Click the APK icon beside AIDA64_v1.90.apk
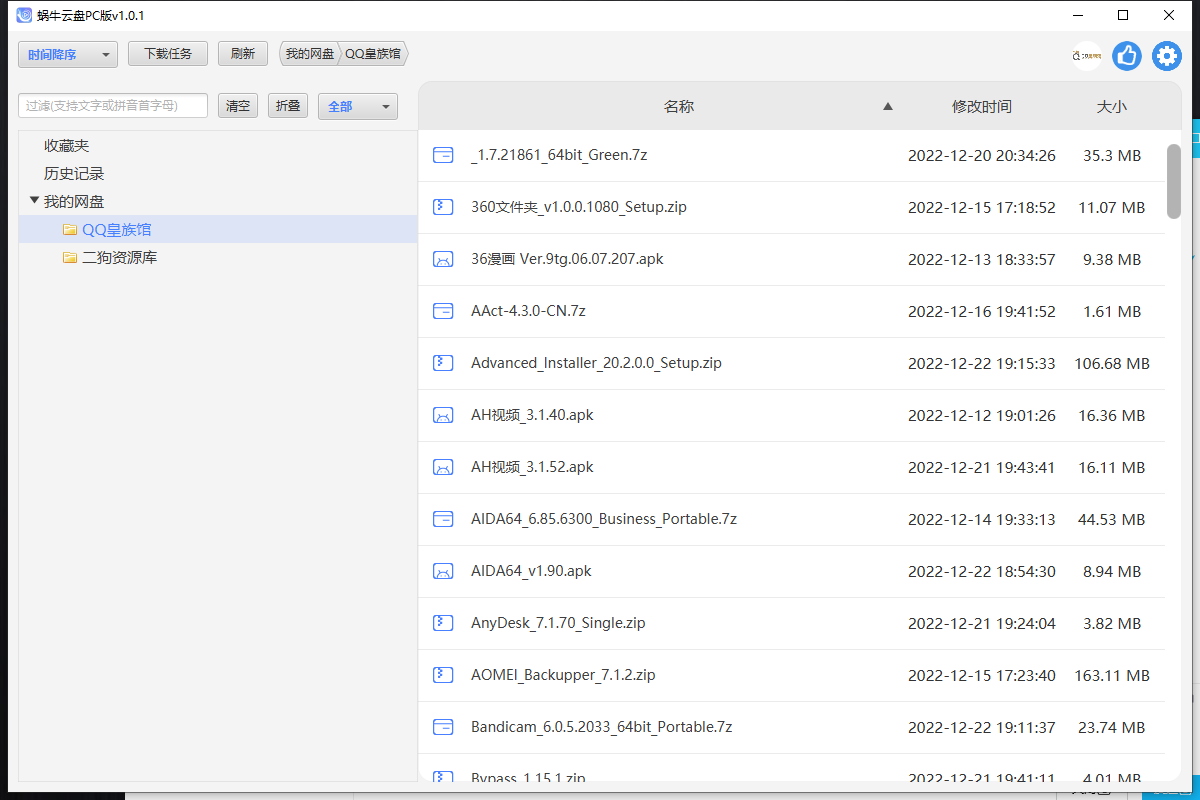This screenshot has width=1200, height=800. coord(443,570)
